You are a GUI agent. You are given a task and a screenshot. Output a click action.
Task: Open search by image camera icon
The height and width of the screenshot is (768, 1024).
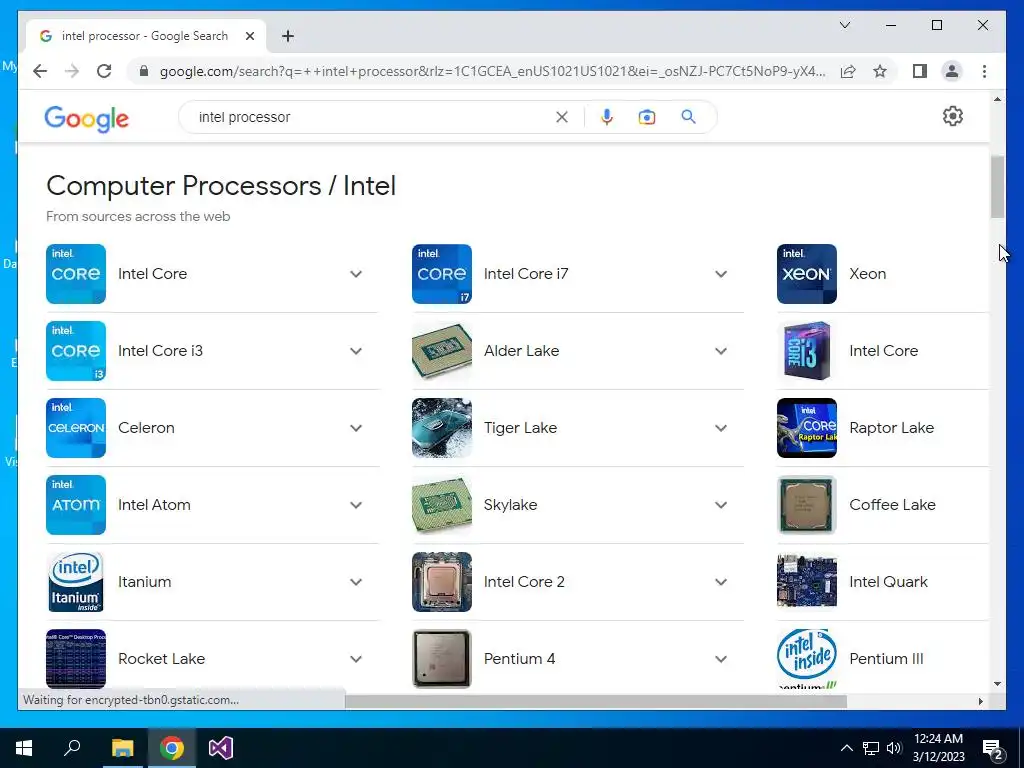[647, 117]
